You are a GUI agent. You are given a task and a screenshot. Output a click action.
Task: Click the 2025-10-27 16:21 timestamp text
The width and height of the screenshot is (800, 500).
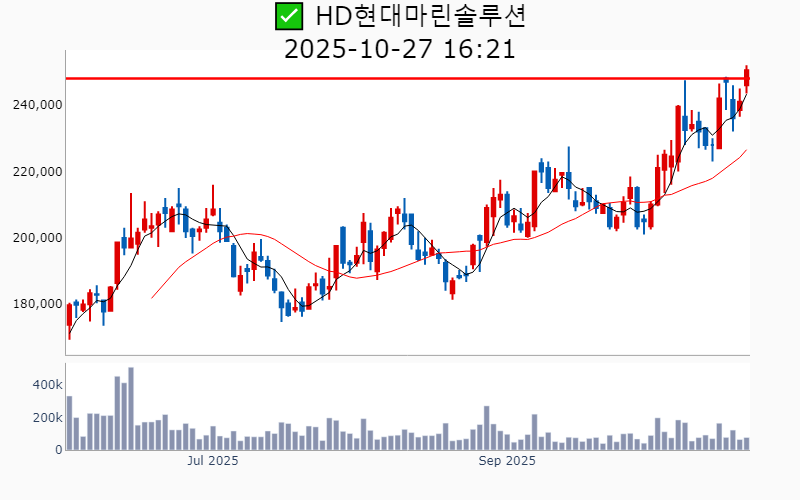pyautogui.click(x=400, y=49)
